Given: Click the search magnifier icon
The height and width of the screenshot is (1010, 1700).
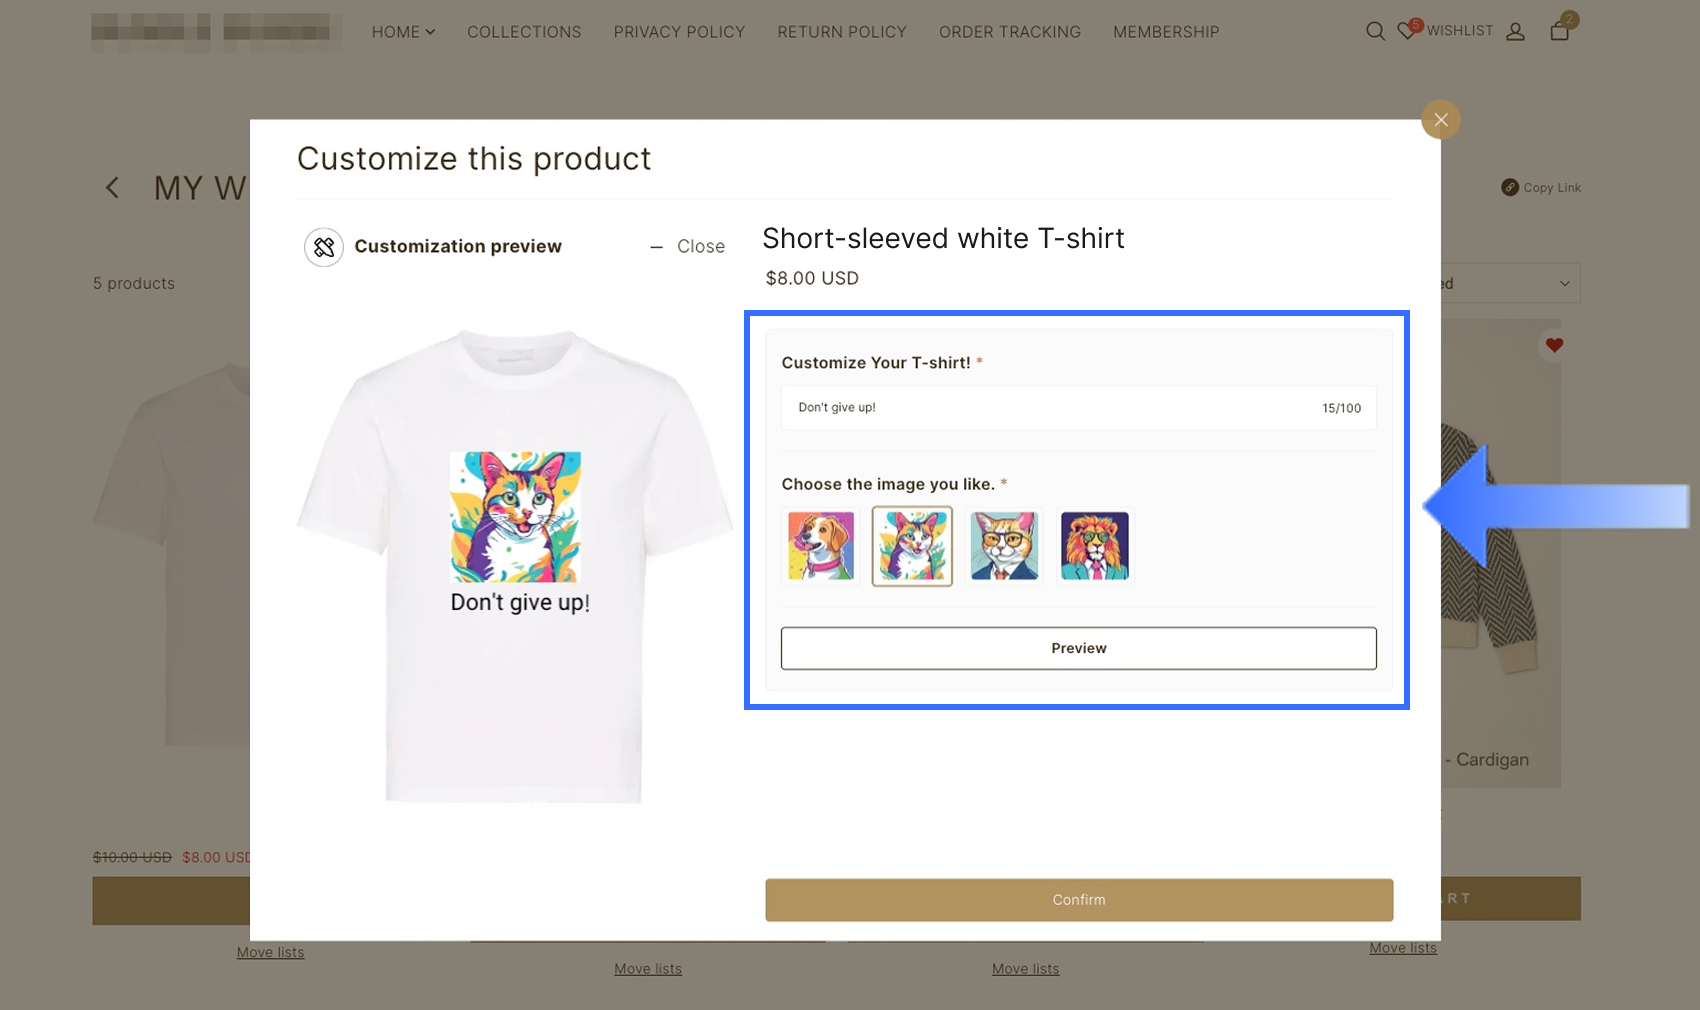Looking at the screenshot, I should (x=1375, y=32).
